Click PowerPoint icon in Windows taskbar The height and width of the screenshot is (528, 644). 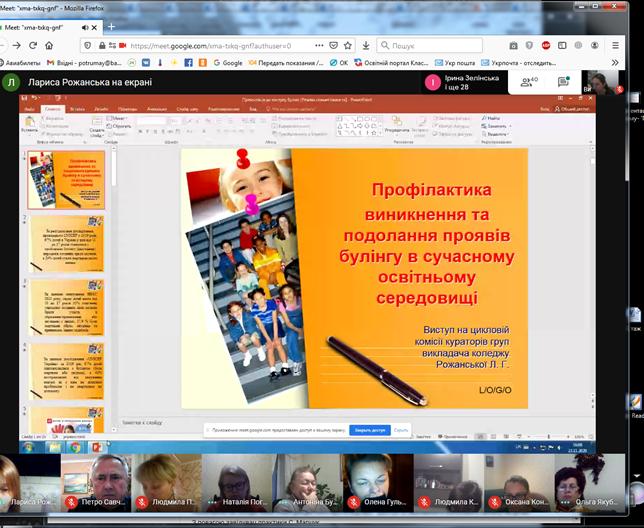pyautogui.click(x=97, y=448)
